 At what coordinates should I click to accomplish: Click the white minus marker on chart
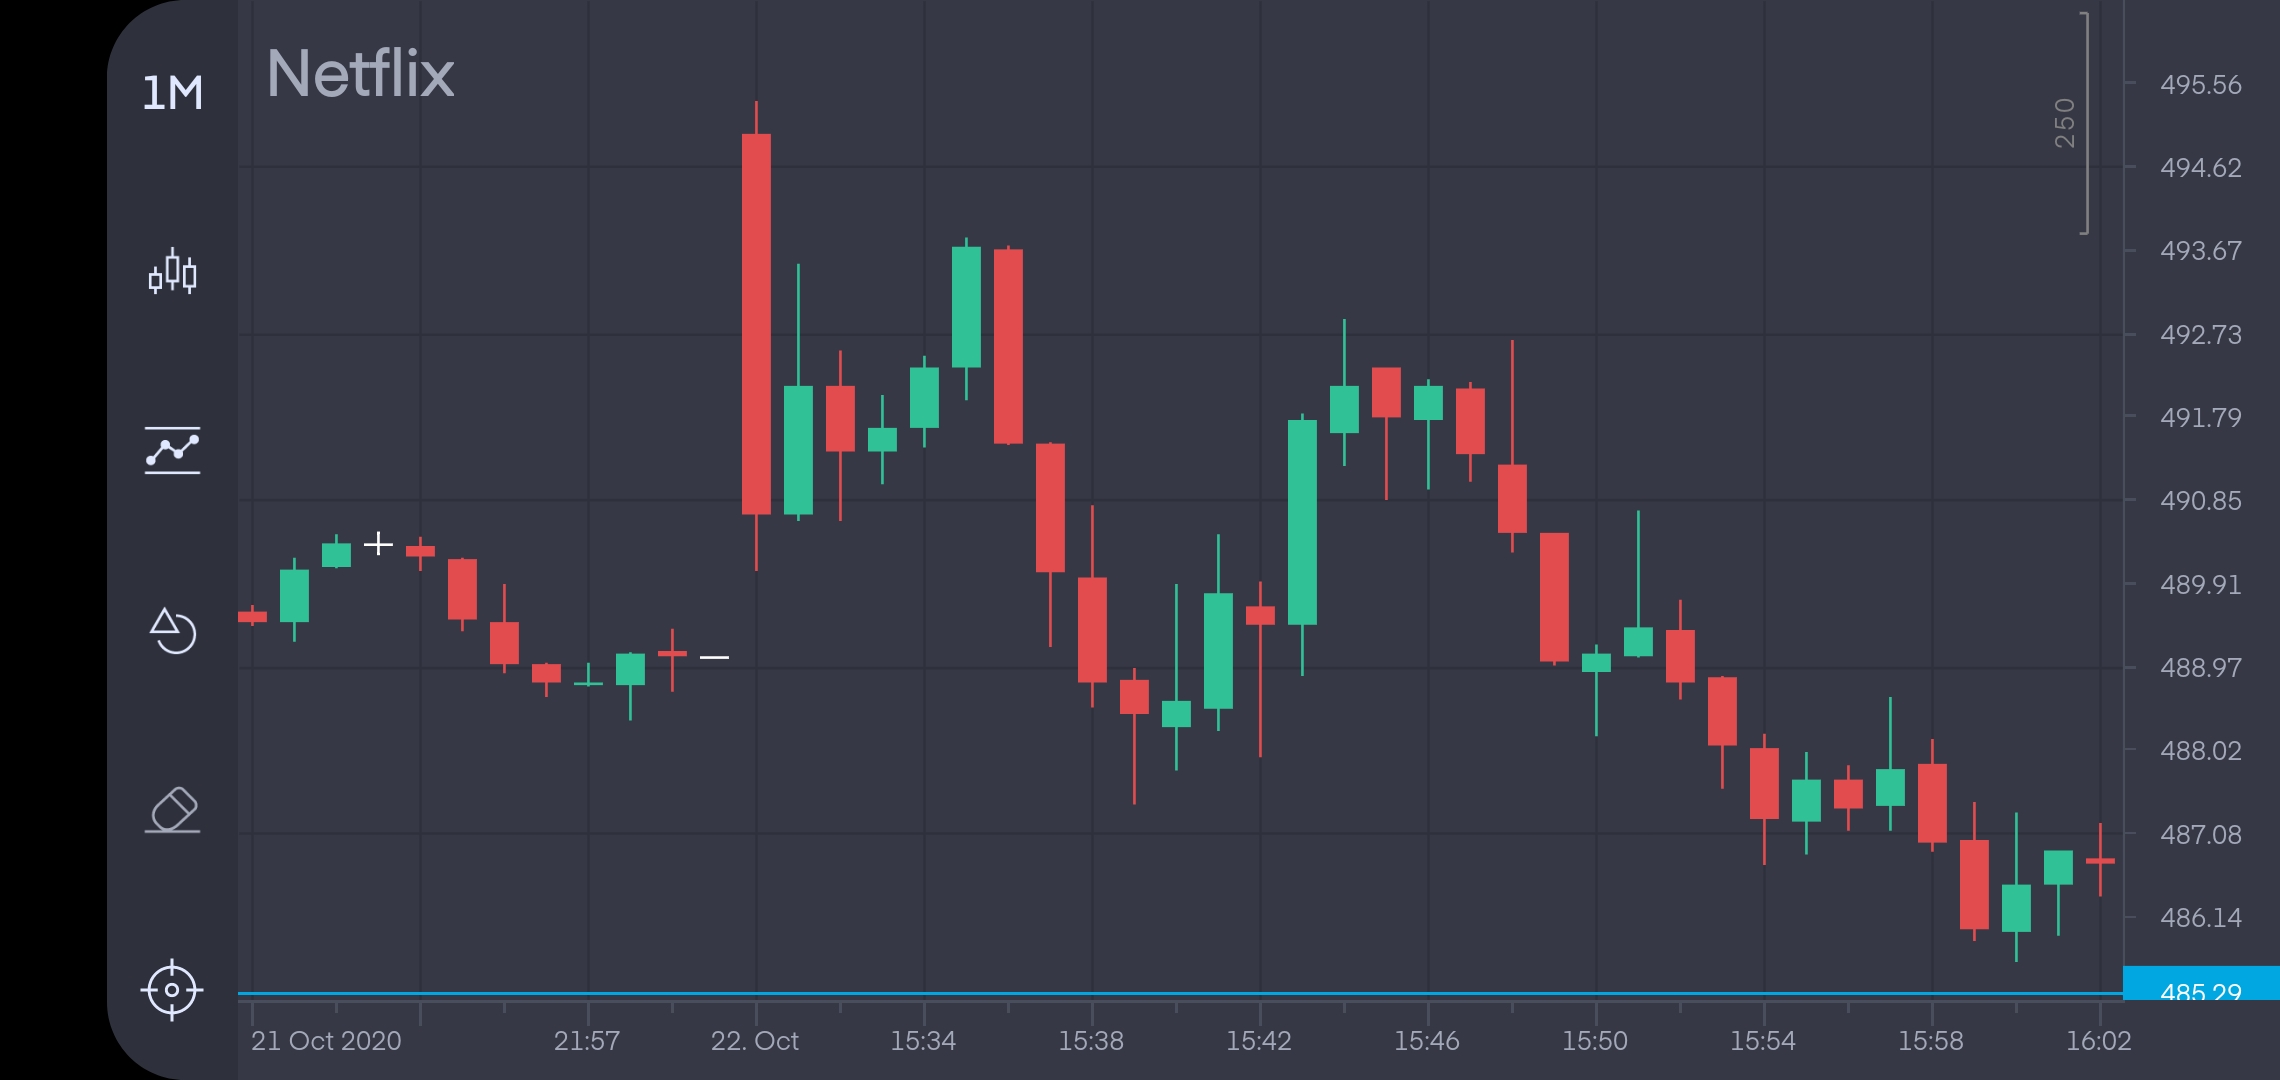pyautogui.click(x=714, y=658)
